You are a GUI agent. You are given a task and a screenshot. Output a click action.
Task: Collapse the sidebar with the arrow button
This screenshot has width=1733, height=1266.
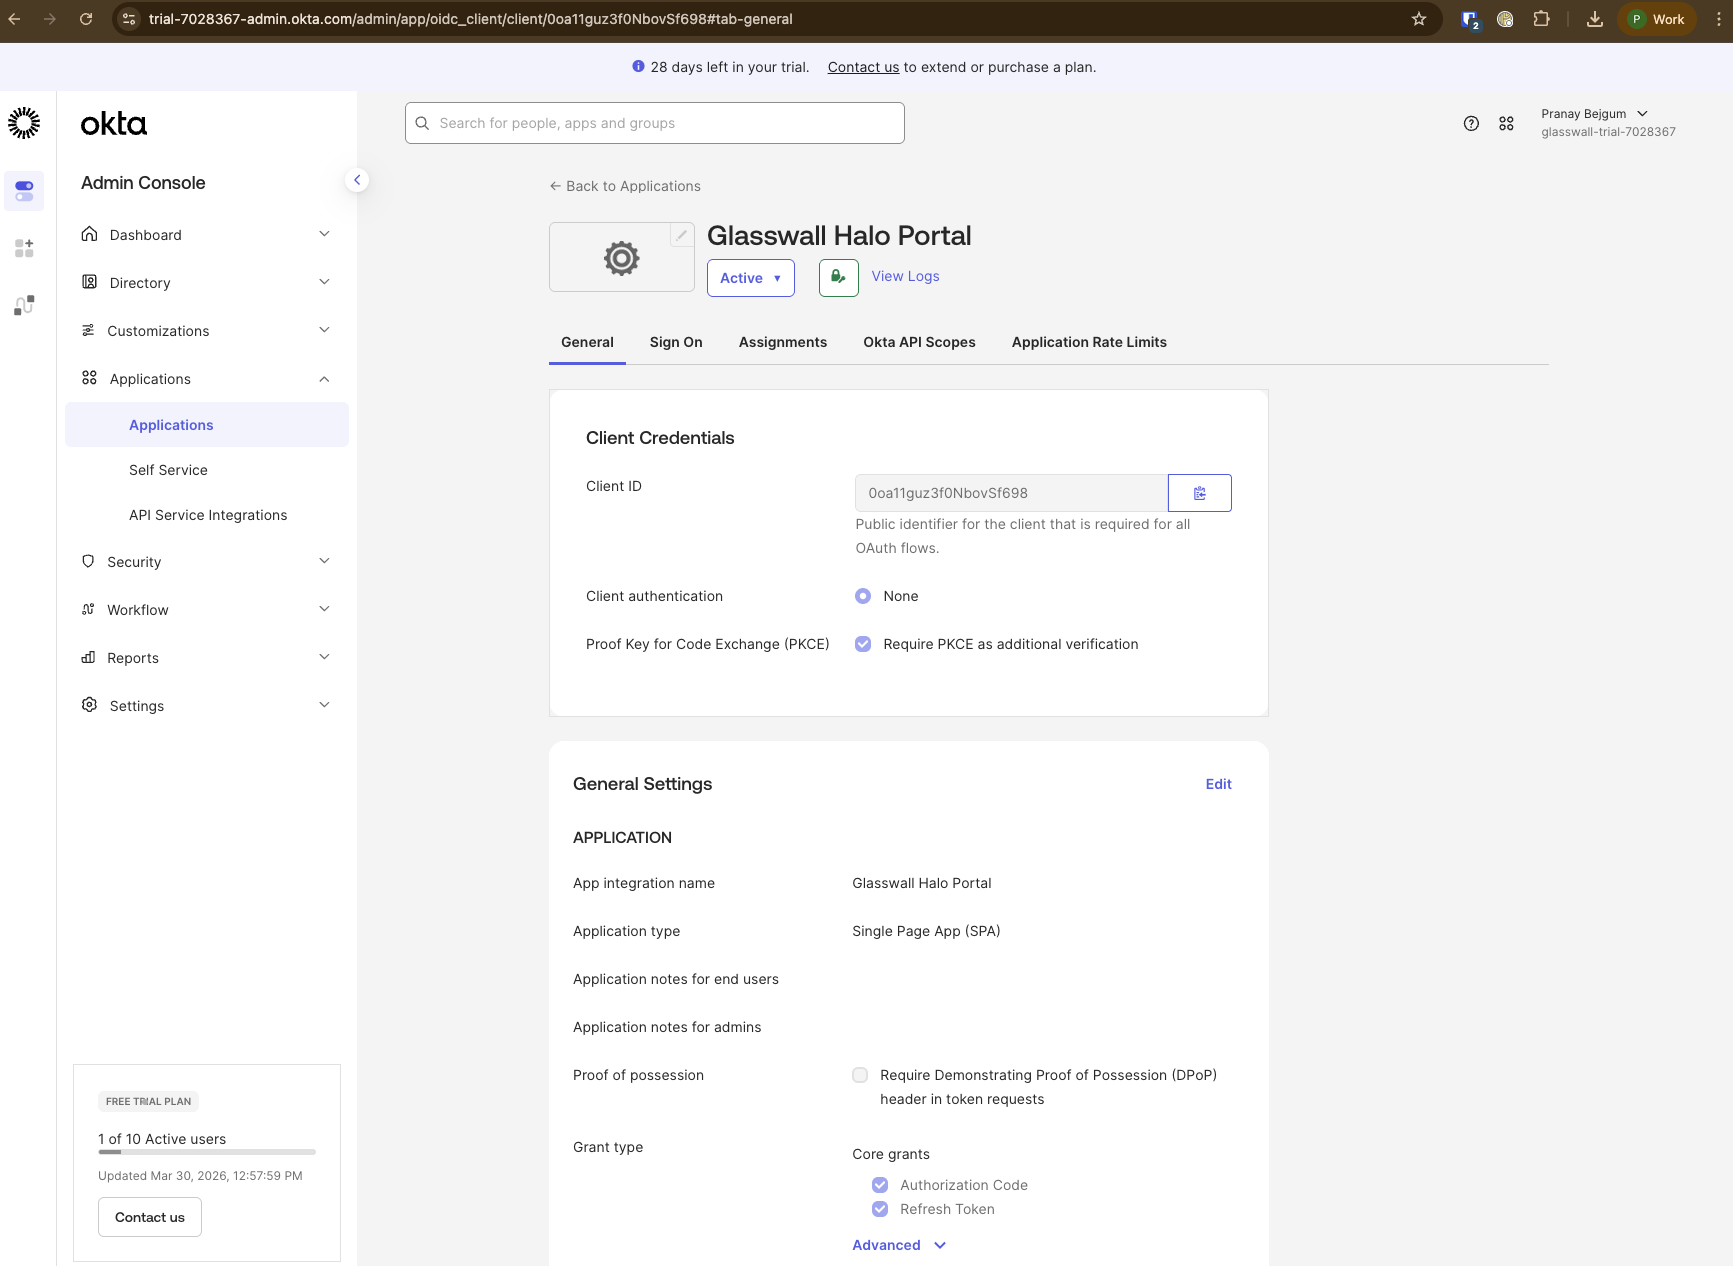click(x=357, y=180)
